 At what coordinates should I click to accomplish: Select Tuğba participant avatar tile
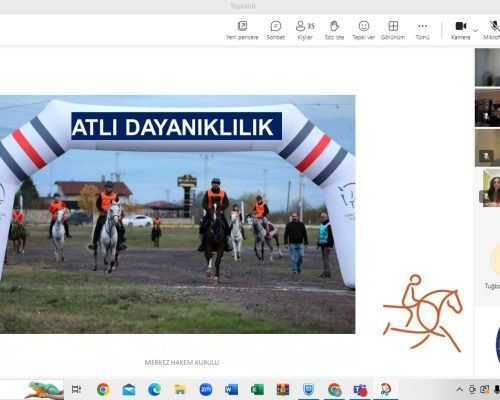point(492,267)
